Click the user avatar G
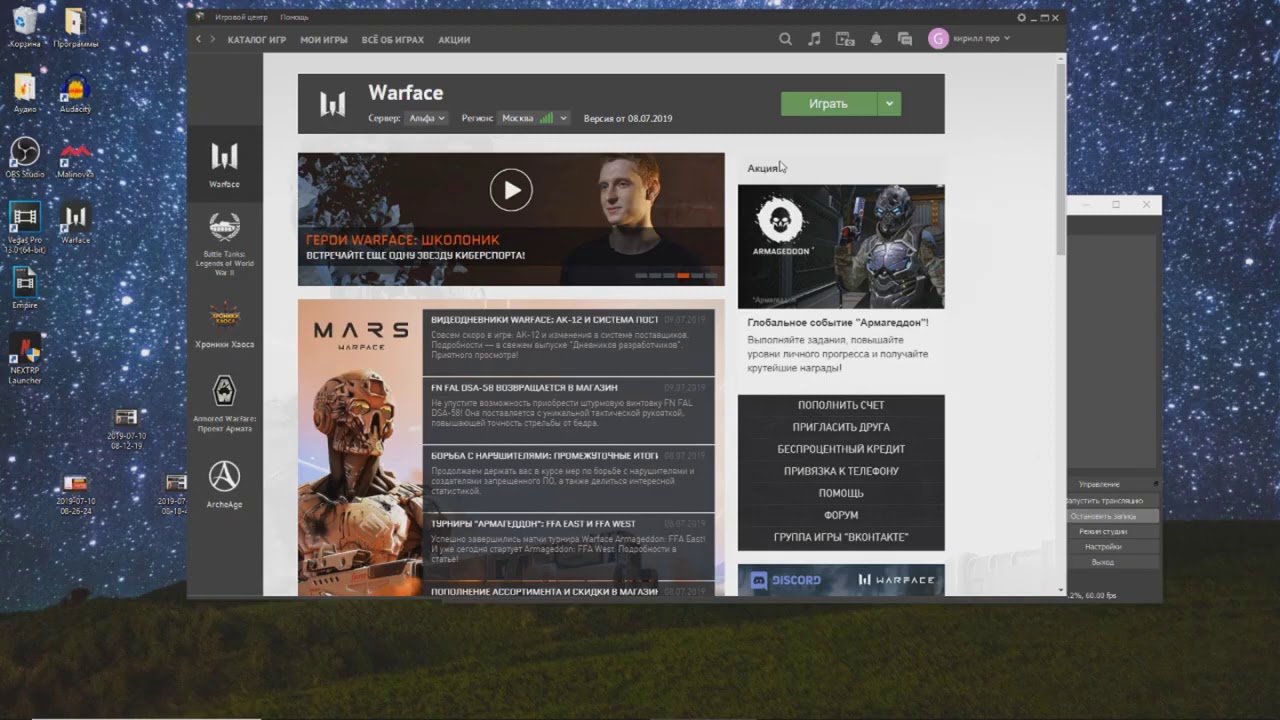Image resolution: width=1280 pixels, height=720 pixels. [x=938, y=38]
